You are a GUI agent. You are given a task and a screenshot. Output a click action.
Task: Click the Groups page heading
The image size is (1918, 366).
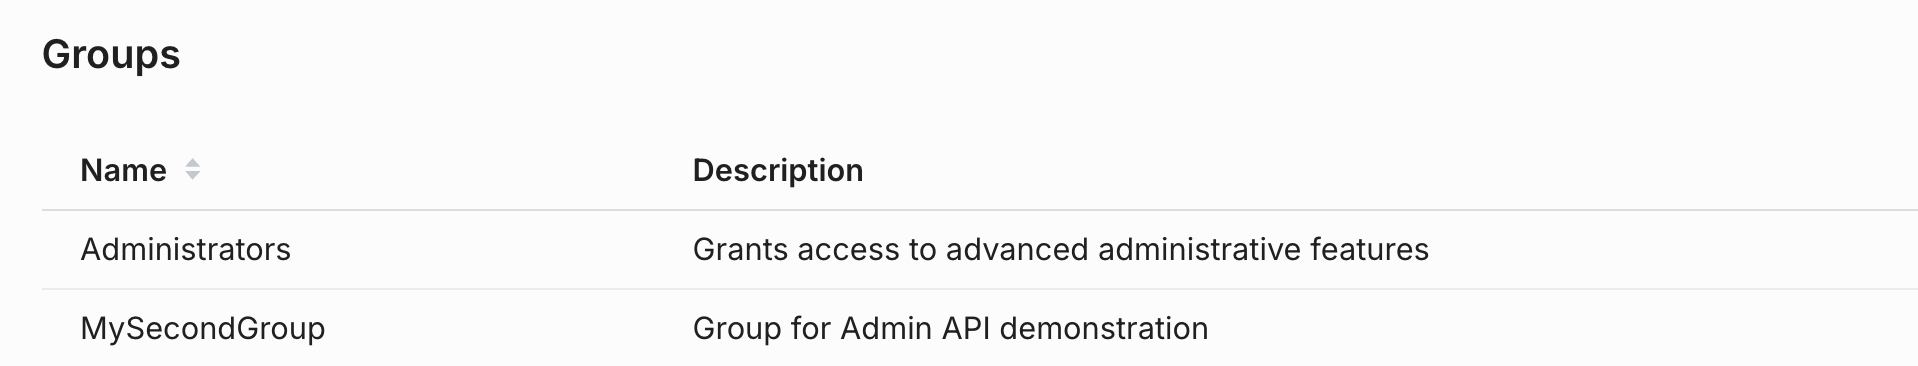click(x=111, y=54)
